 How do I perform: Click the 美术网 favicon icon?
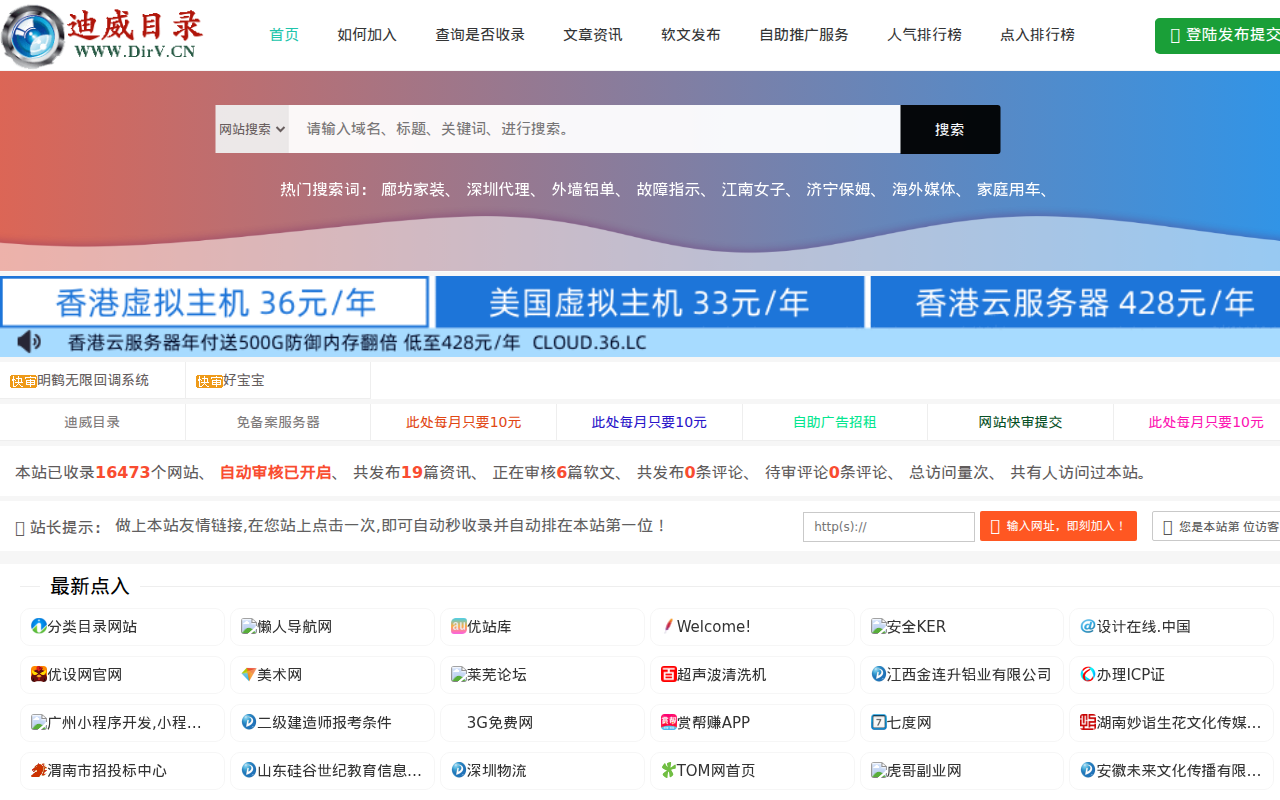click(x=249, y=674)
